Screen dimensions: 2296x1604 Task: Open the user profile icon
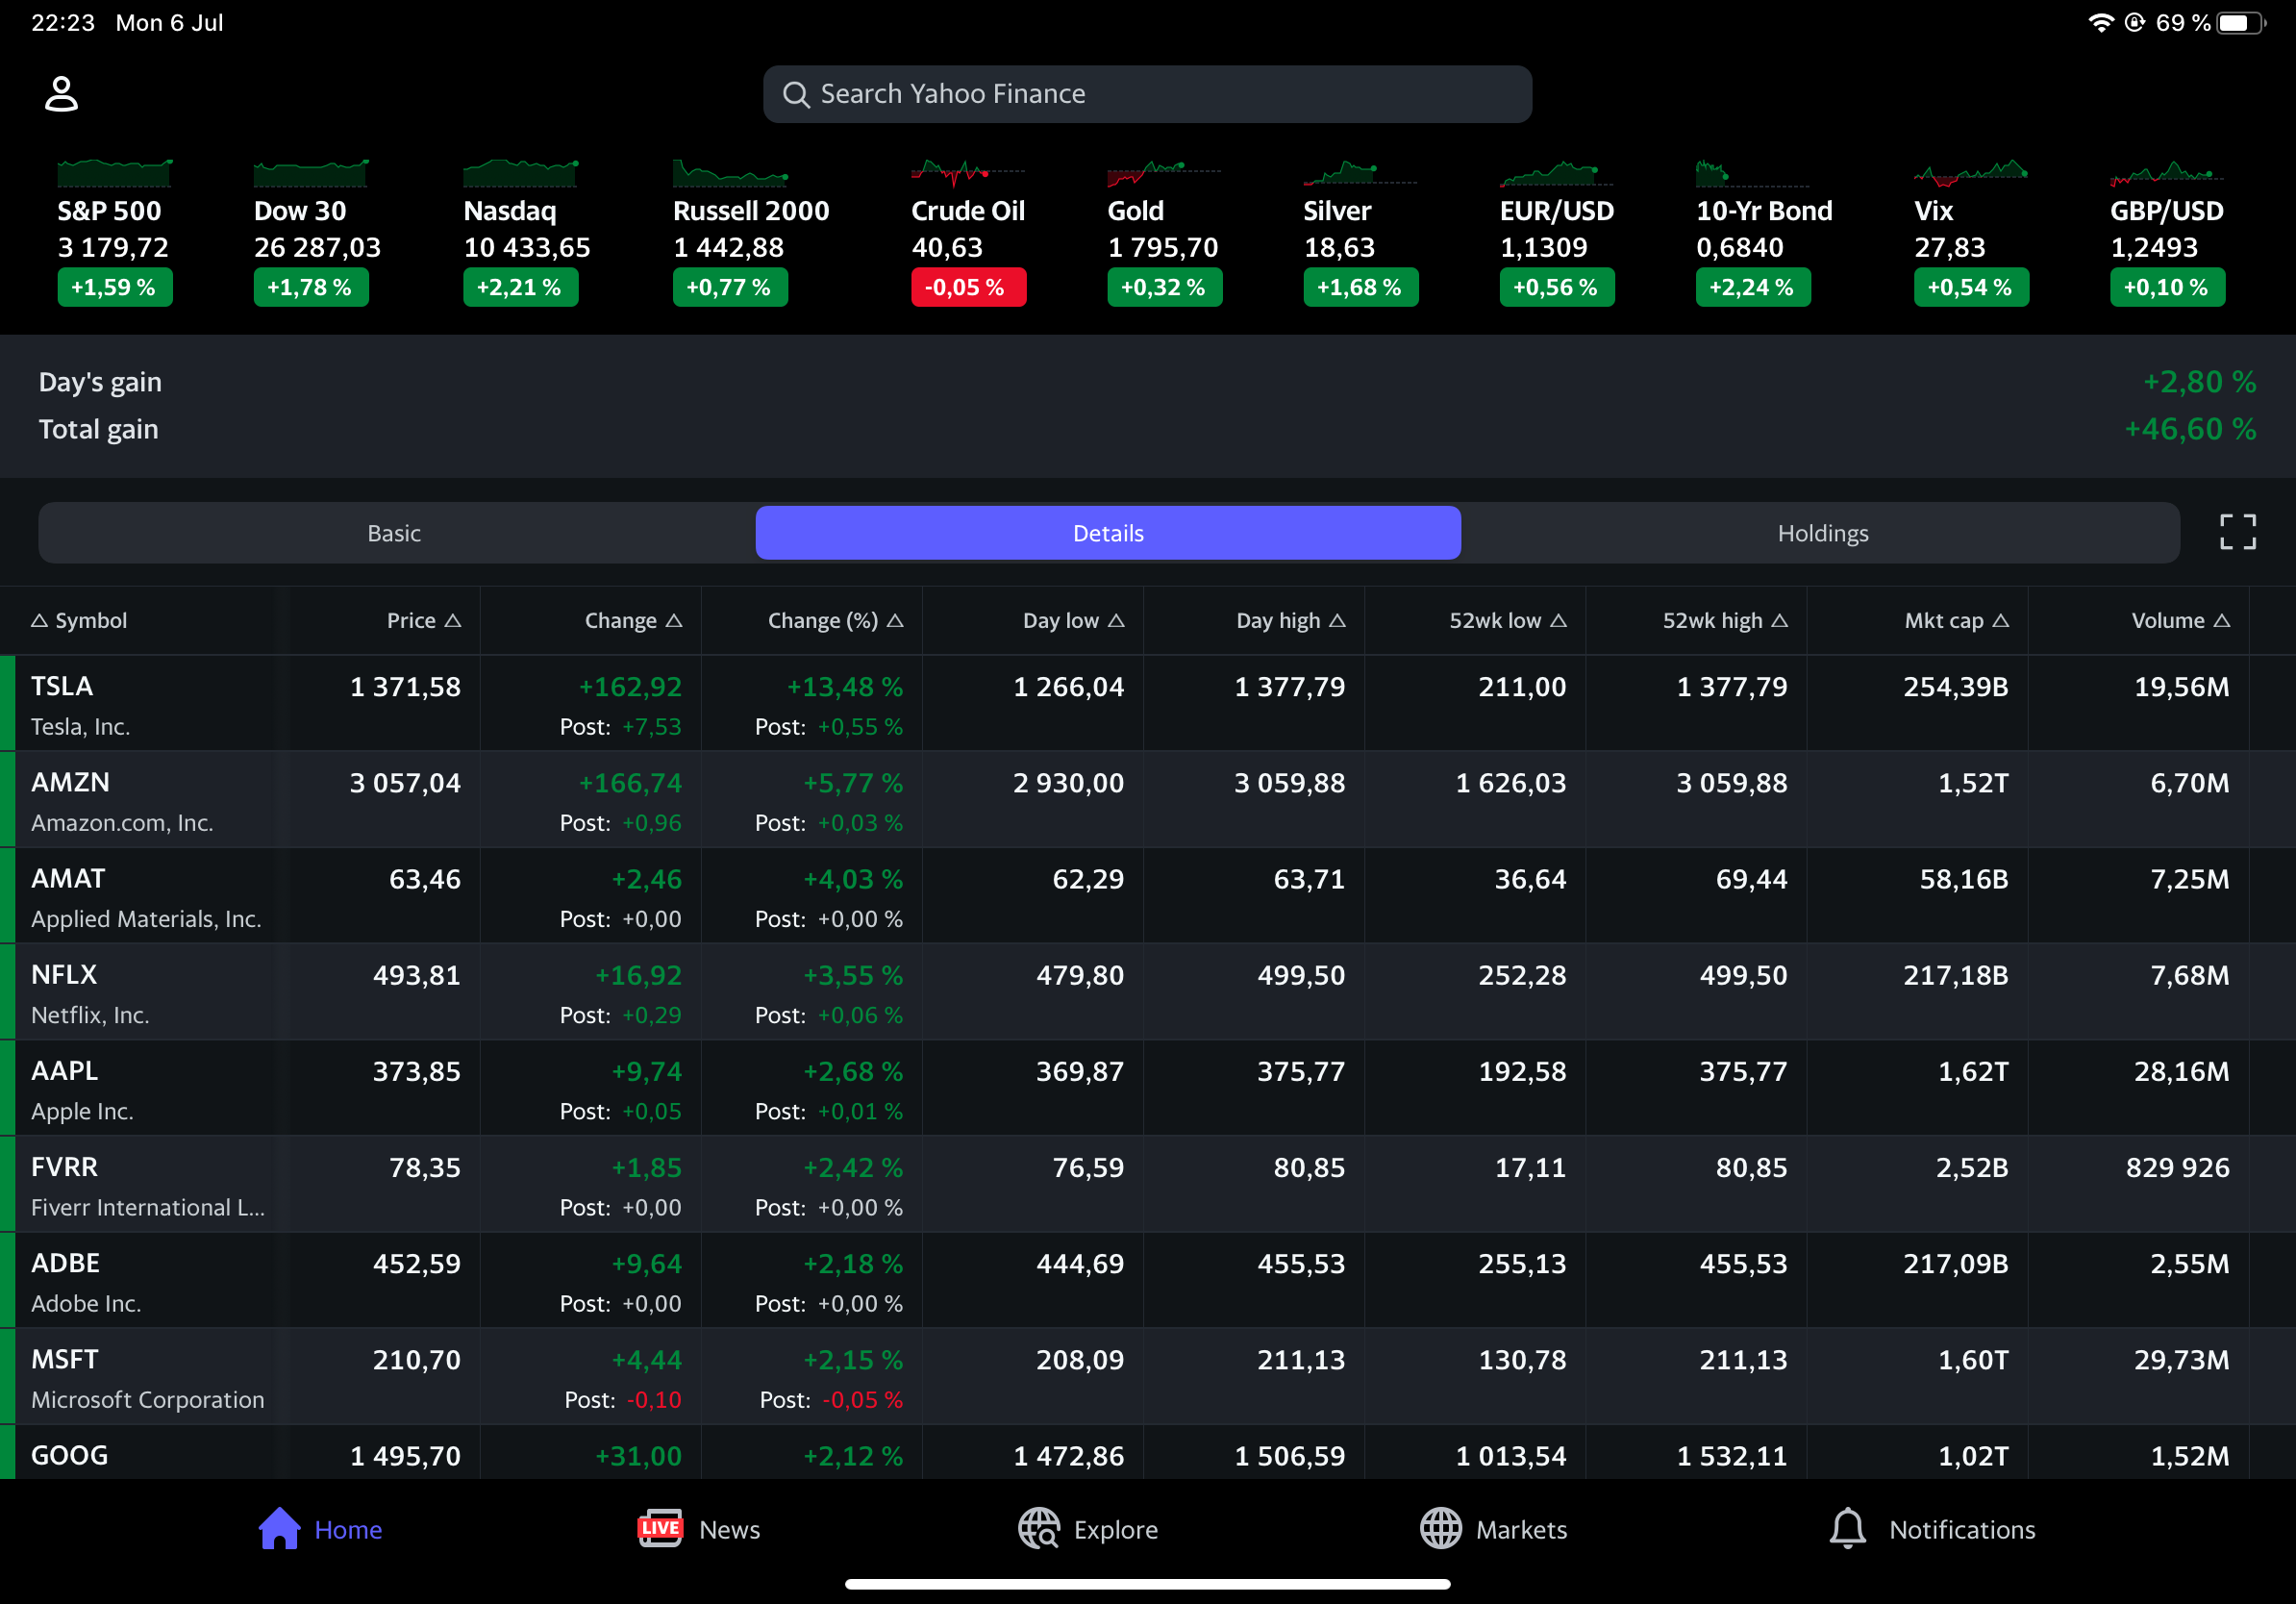click(61, 94)
